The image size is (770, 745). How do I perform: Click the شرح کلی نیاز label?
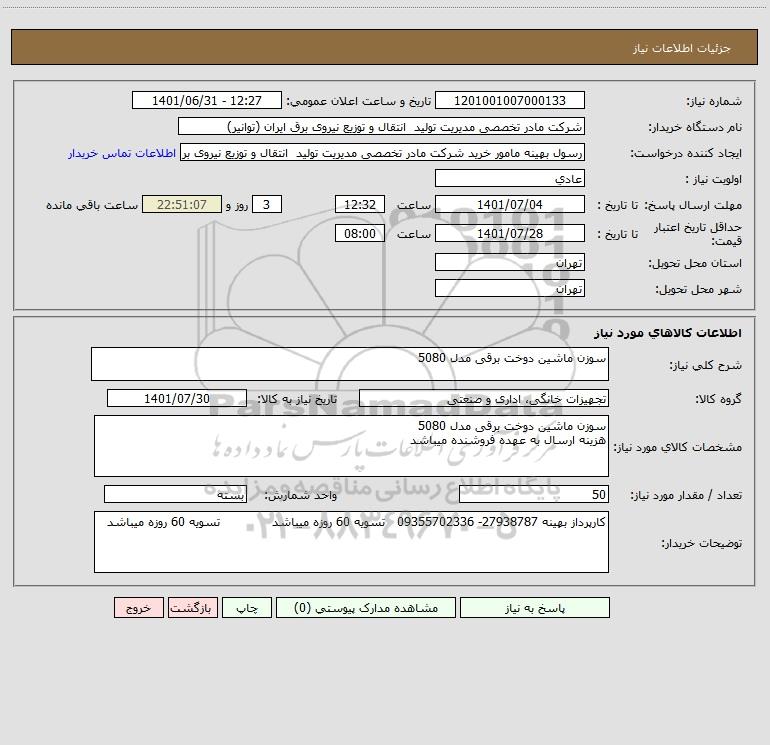pyautogui.click(x=706, y=365)
